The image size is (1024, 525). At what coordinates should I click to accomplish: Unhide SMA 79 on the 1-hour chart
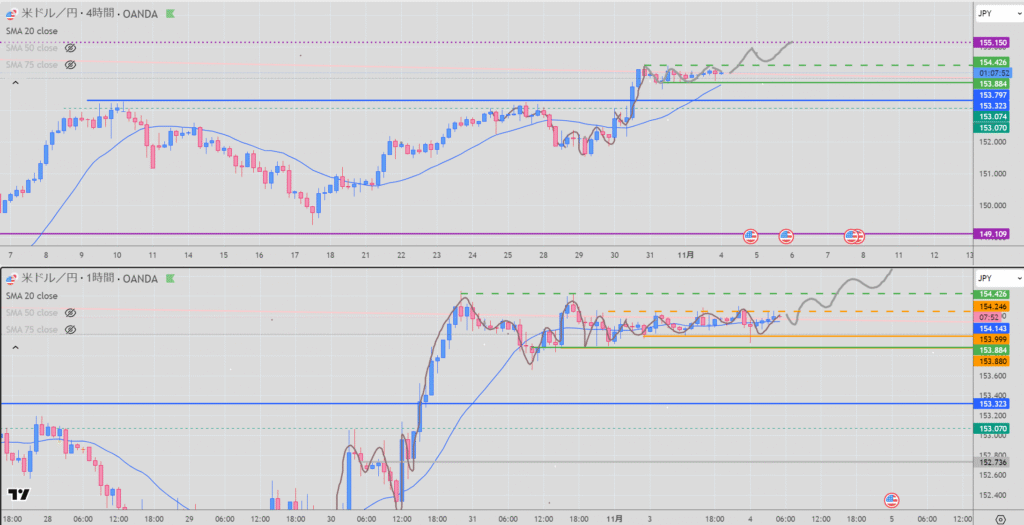[70, 329]
